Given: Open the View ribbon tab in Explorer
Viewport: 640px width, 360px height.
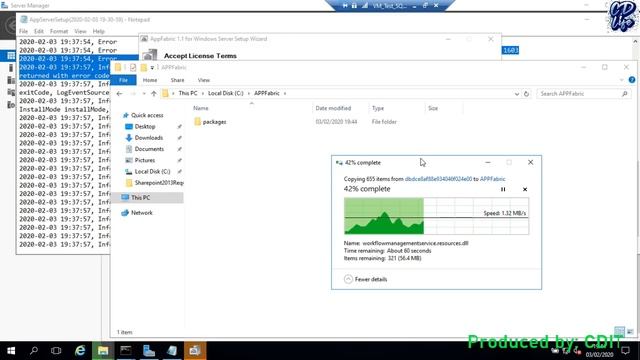Looking at the screenshot, I should (x=204, y=80).
